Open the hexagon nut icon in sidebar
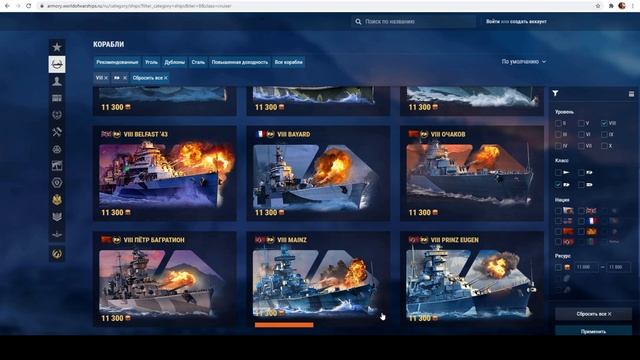Viewport: 640px width, 360px height. coord(57,182)
